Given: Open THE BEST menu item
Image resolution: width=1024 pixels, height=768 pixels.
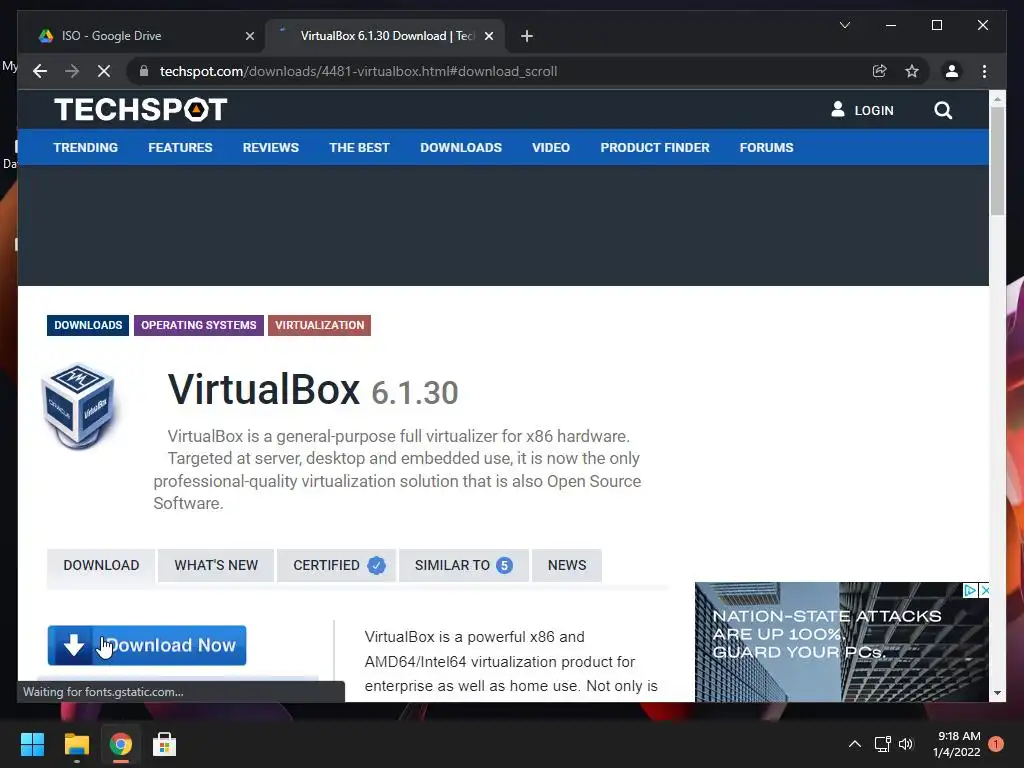Looking at the screenshot, I should click(359, 148).
